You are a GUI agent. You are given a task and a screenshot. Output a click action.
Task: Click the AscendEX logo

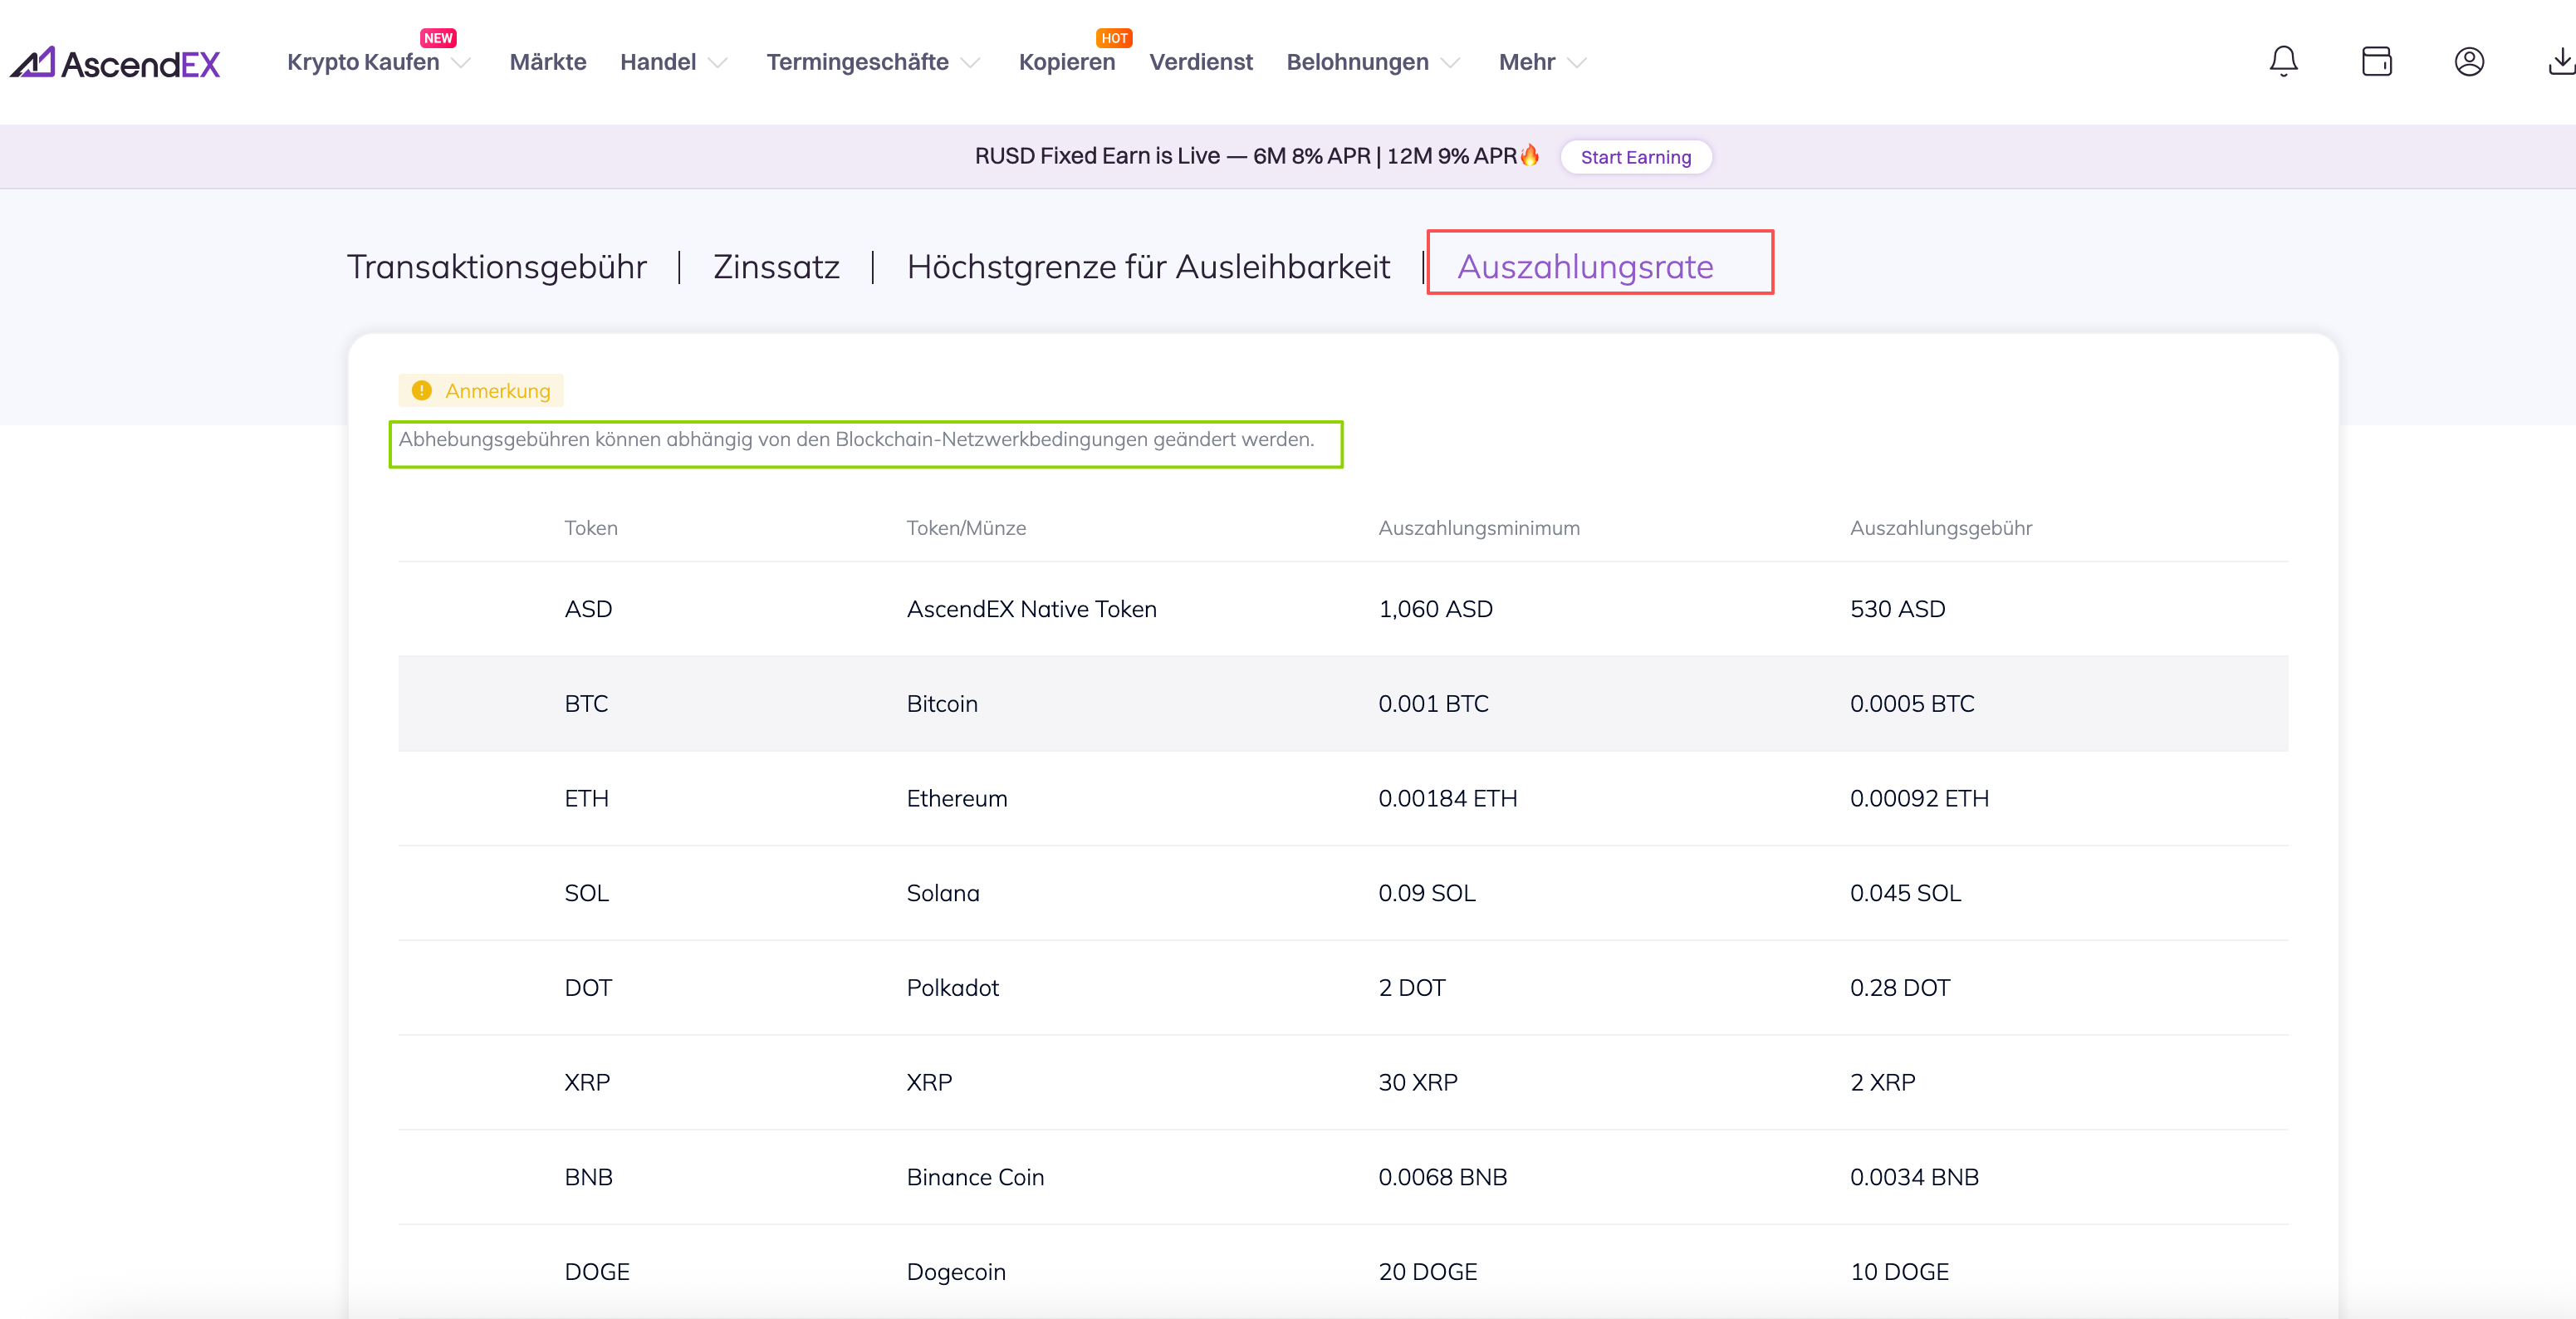click(x=115, y=63)
